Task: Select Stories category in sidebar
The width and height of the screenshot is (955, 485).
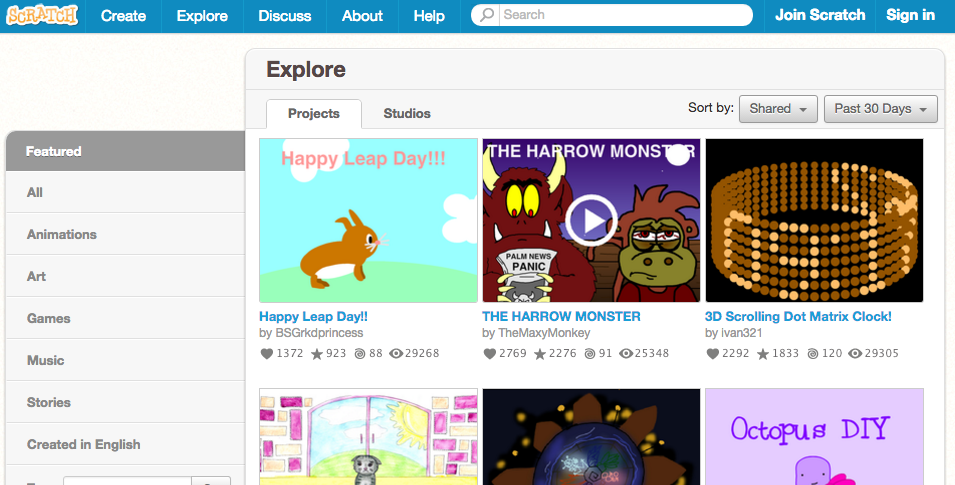Action: 125,403
